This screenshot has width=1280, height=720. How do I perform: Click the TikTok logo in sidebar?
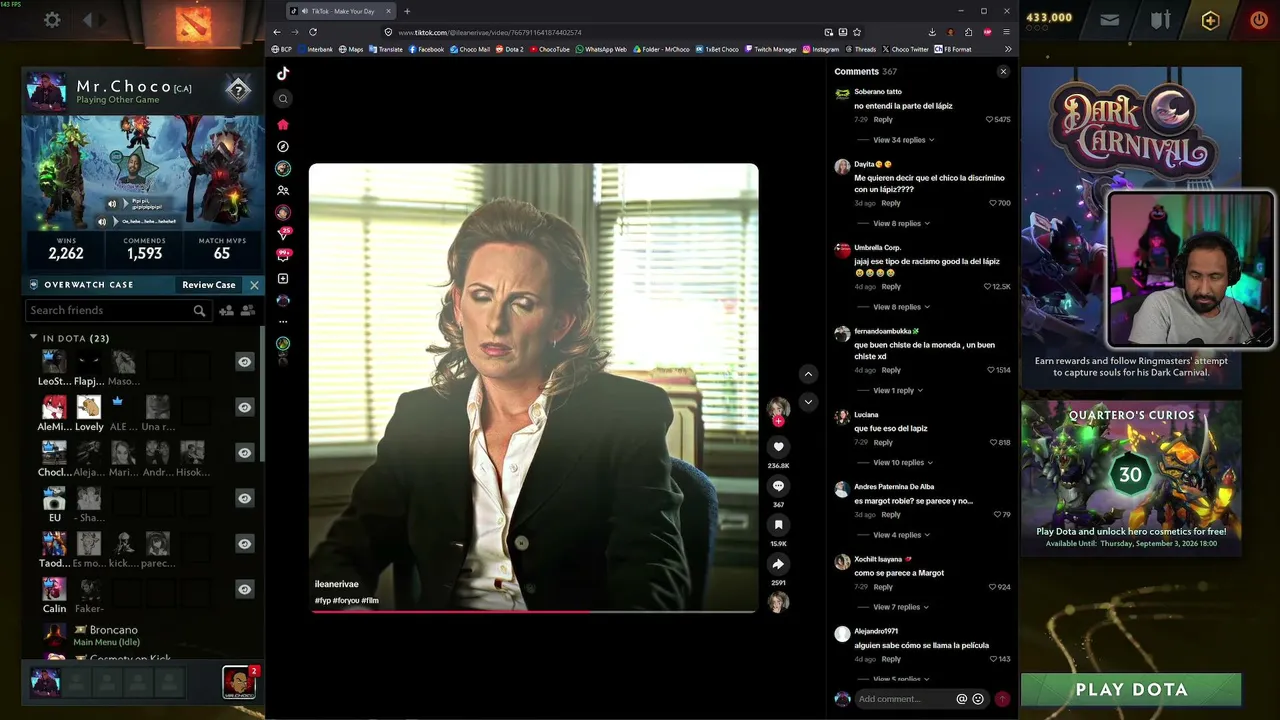coord(283,73)
